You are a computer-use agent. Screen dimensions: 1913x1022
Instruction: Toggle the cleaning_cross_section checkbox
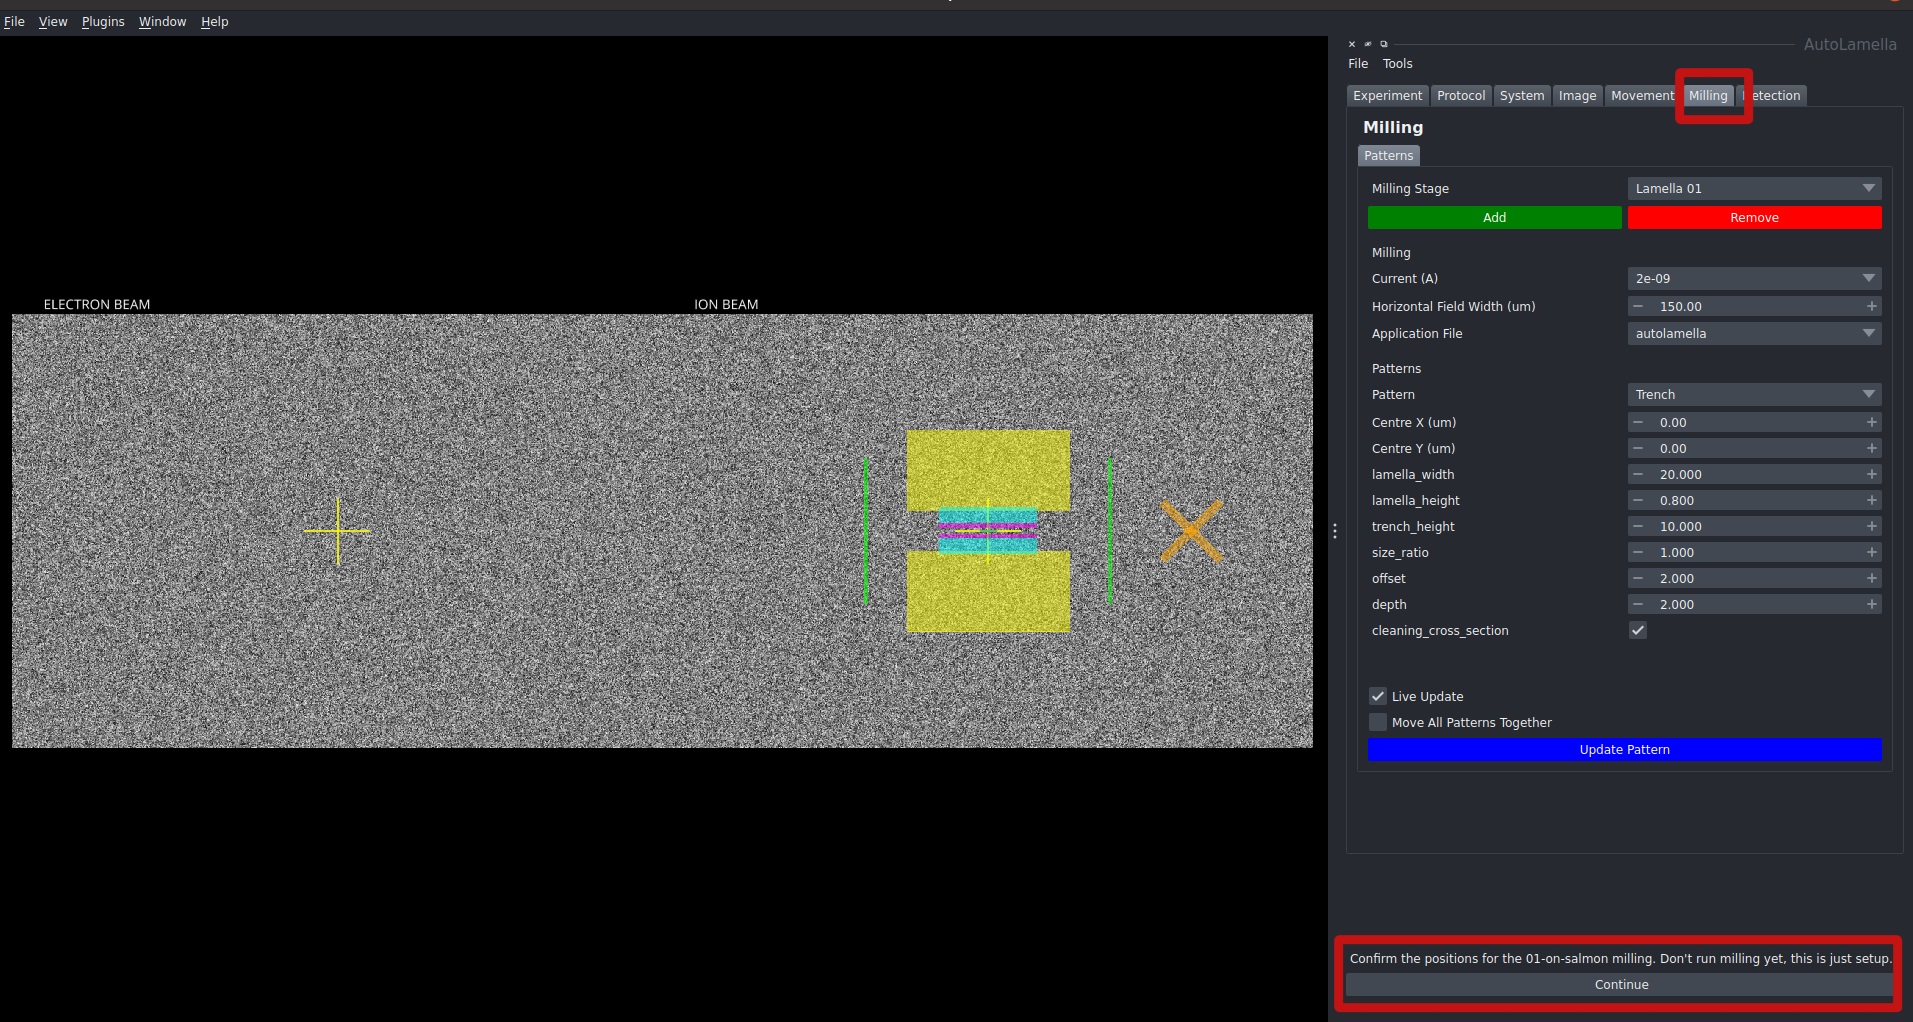1637,630
